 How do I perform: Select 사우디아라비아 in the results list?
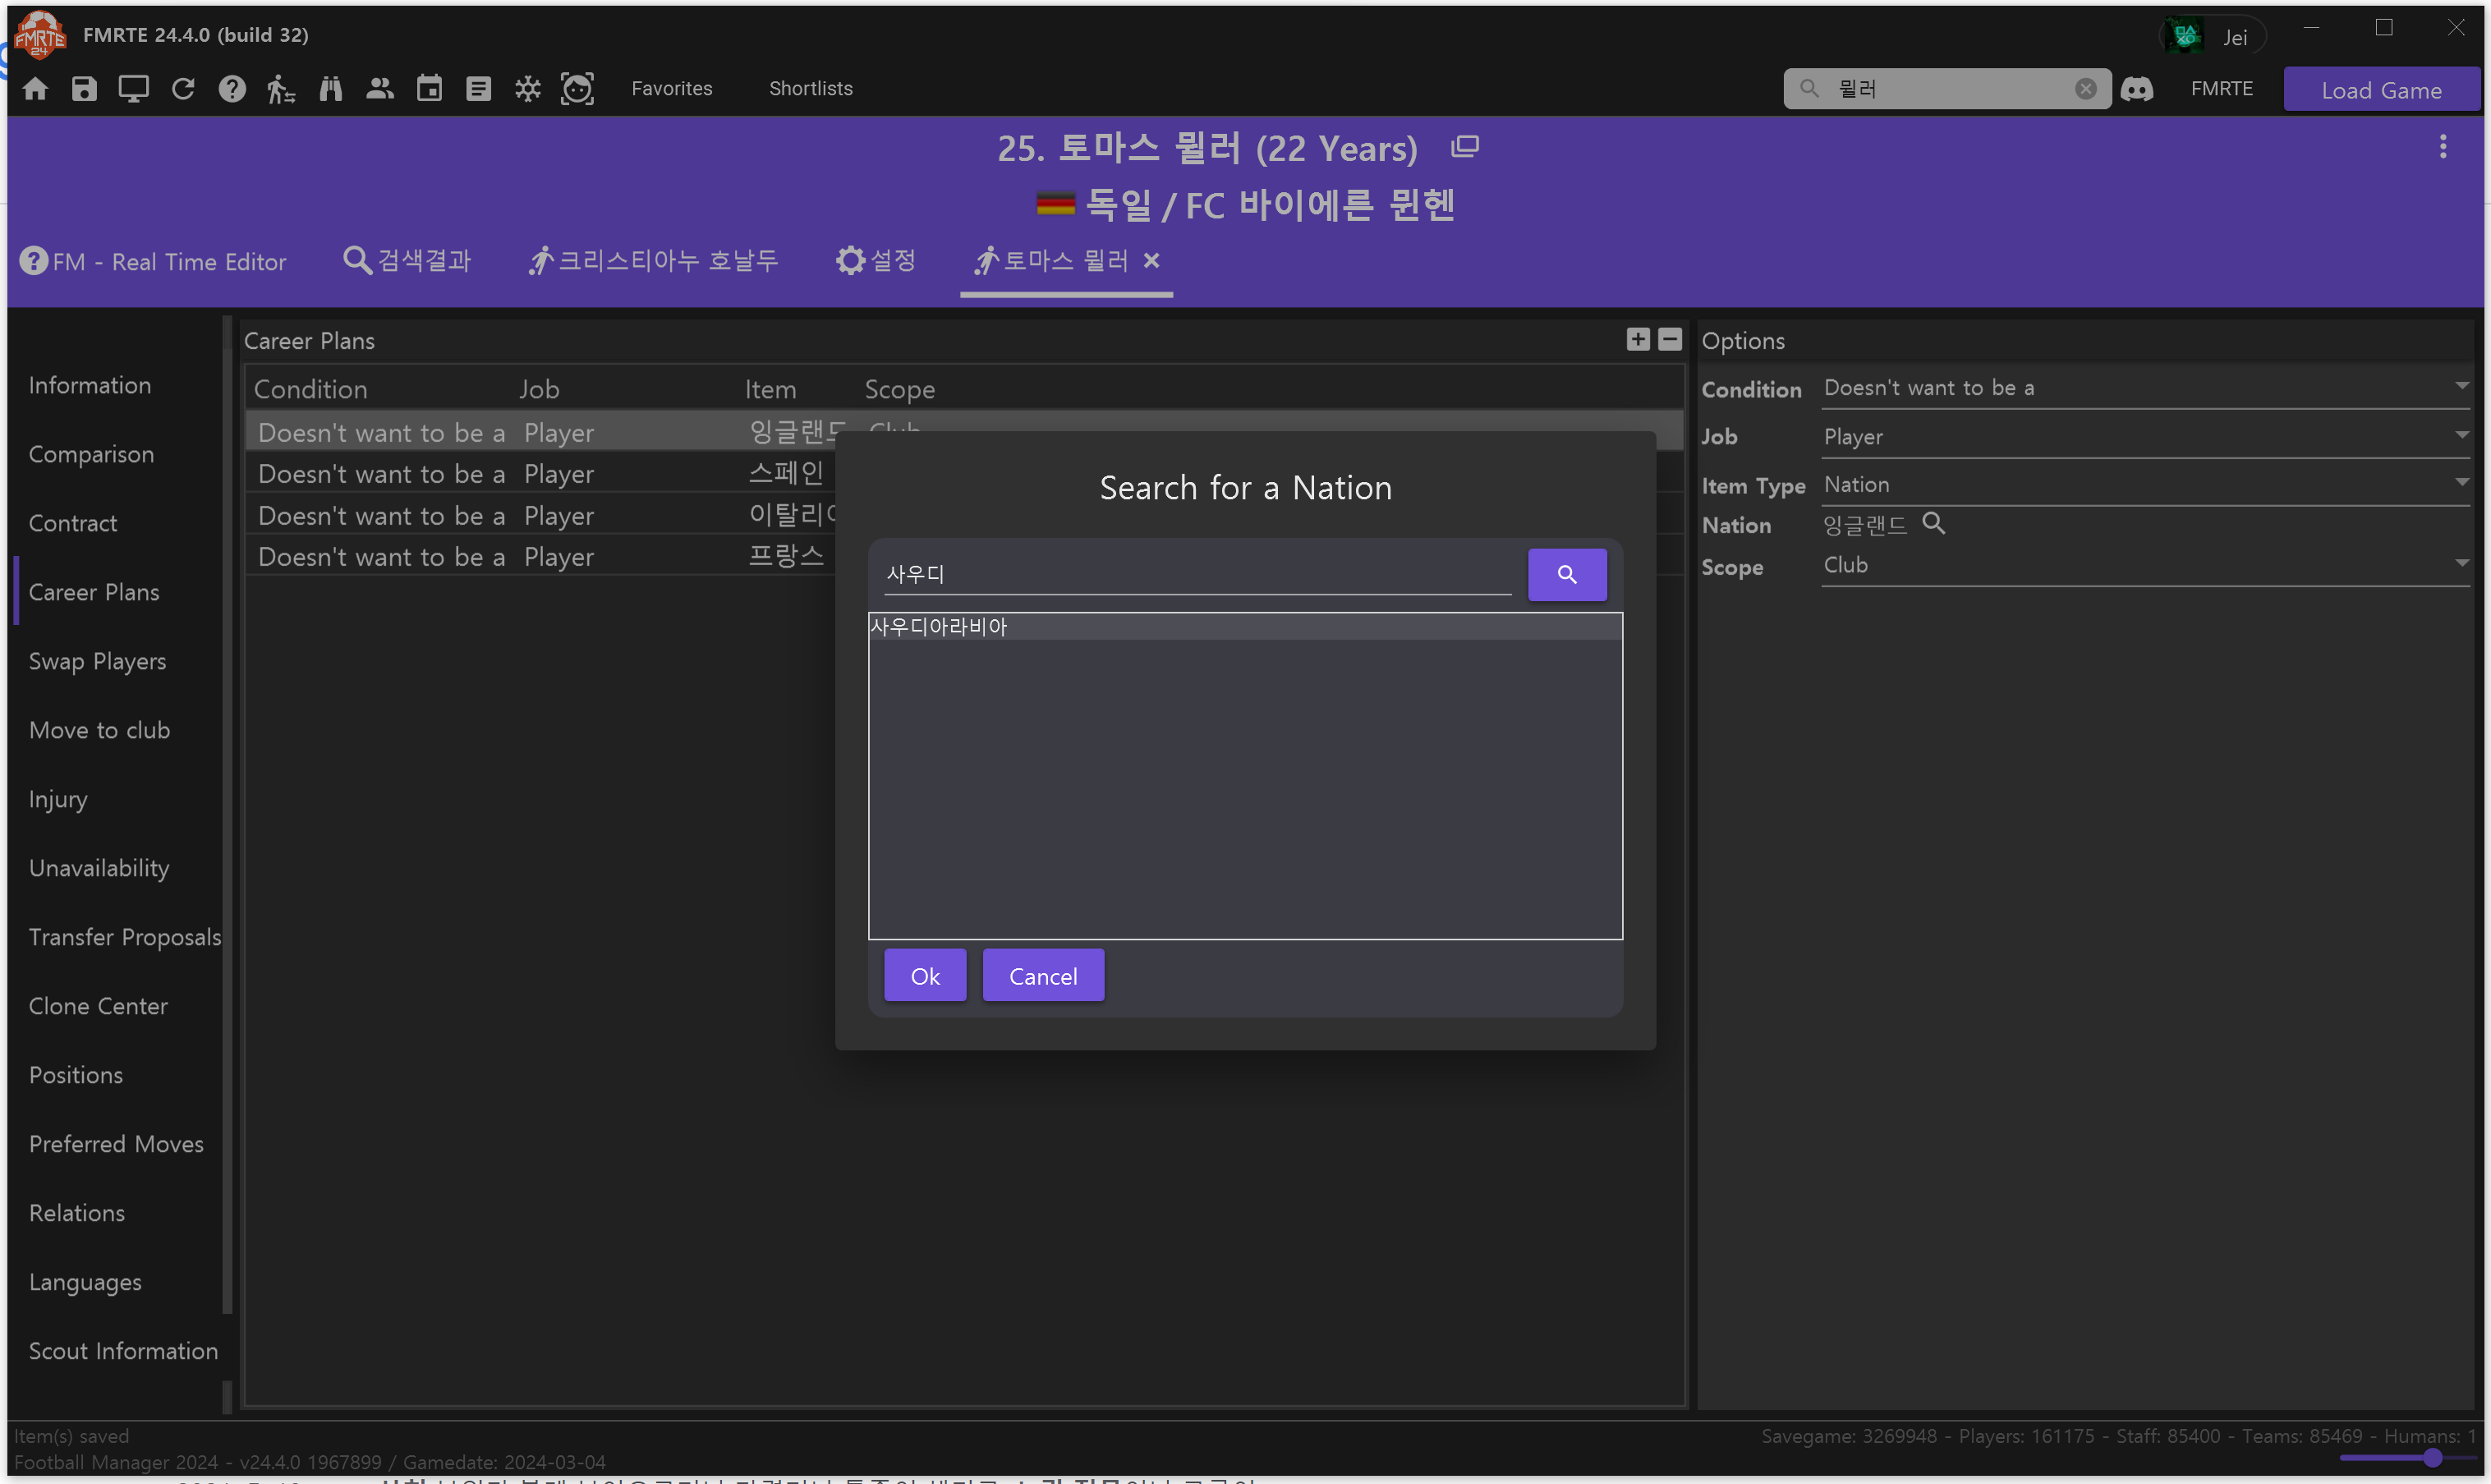(1244, 627)
